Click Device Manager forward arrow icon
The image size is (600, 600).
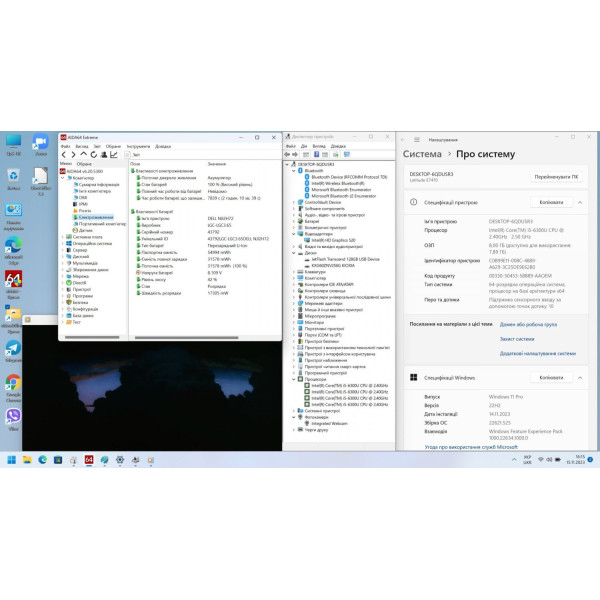(295, 155)
